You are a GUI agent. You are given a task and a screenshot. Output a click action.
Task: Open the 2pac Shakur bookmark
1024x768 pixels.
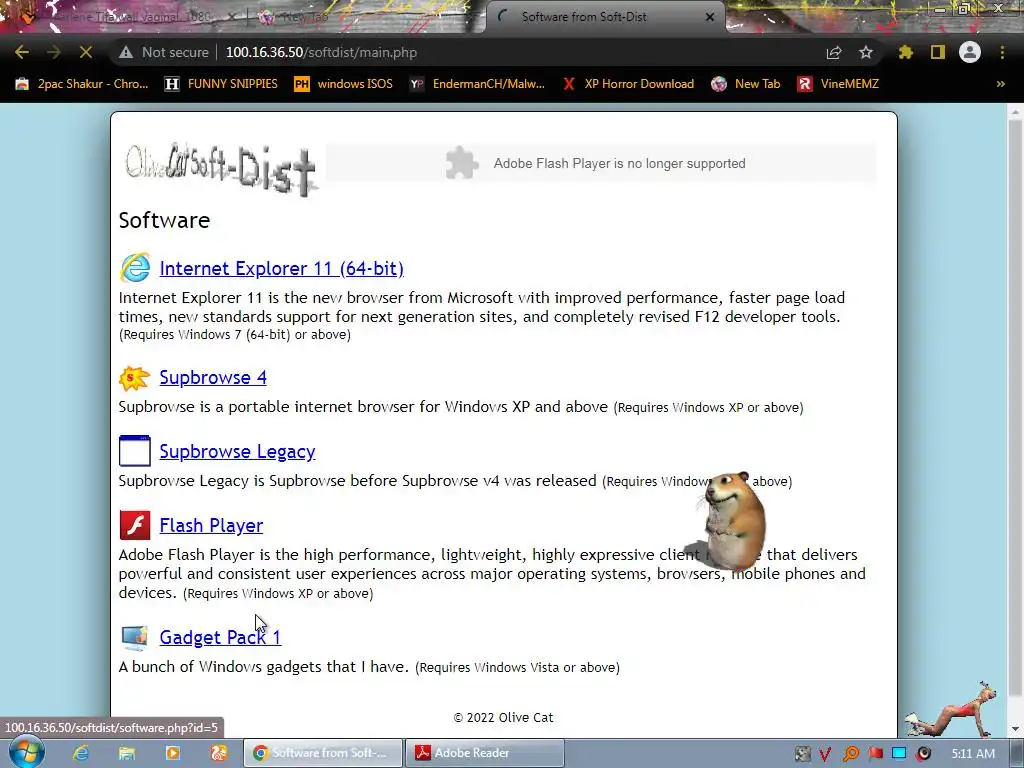(82, 84)
